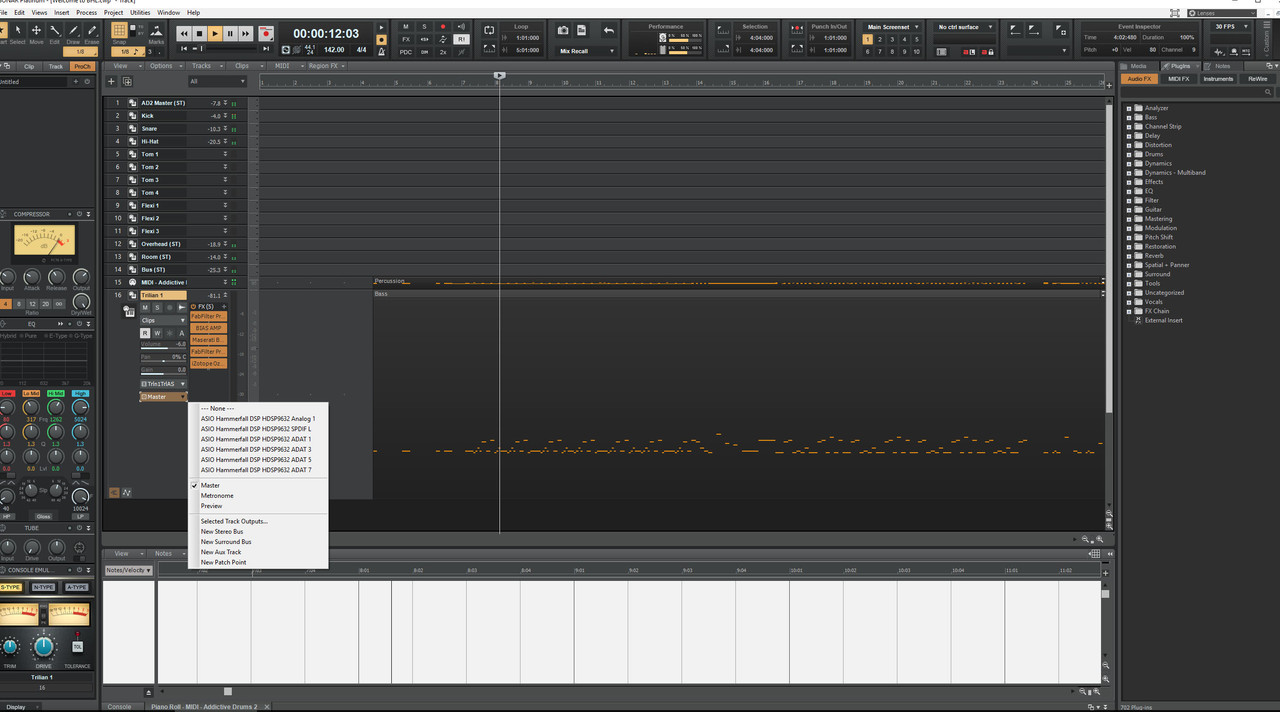This screenshot has width=1280, height=712.
Task: Click the Screenset camera icon
Action: click(563, 31)
